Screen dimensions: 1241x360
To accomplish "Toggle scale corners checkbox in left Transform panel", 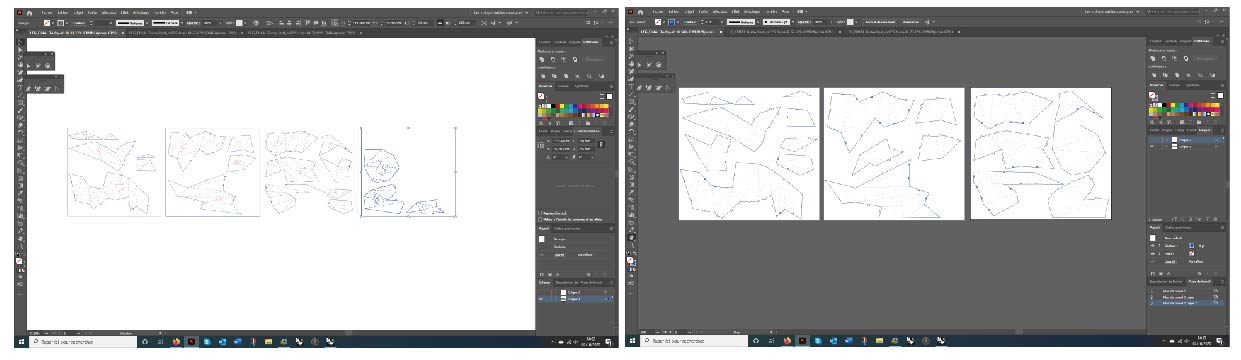I will 539,213.
